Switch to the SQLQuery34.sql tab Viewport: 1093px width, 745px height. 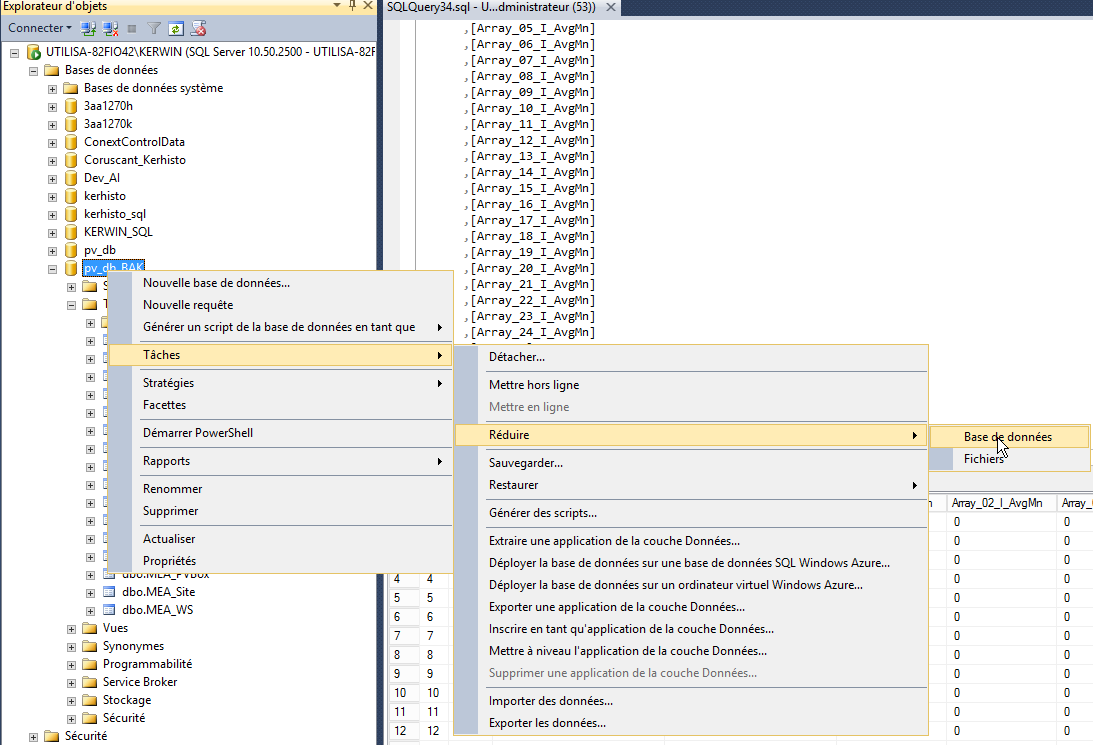(490, 7)
